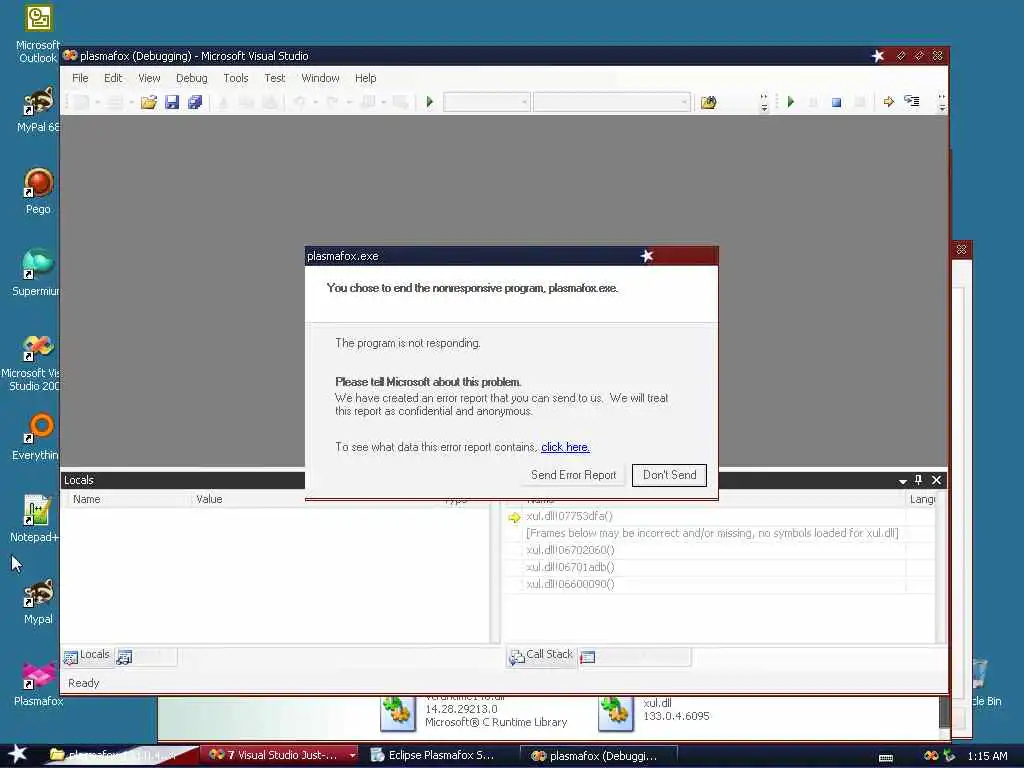
Task: Open the Test menu
Action: 274,78
